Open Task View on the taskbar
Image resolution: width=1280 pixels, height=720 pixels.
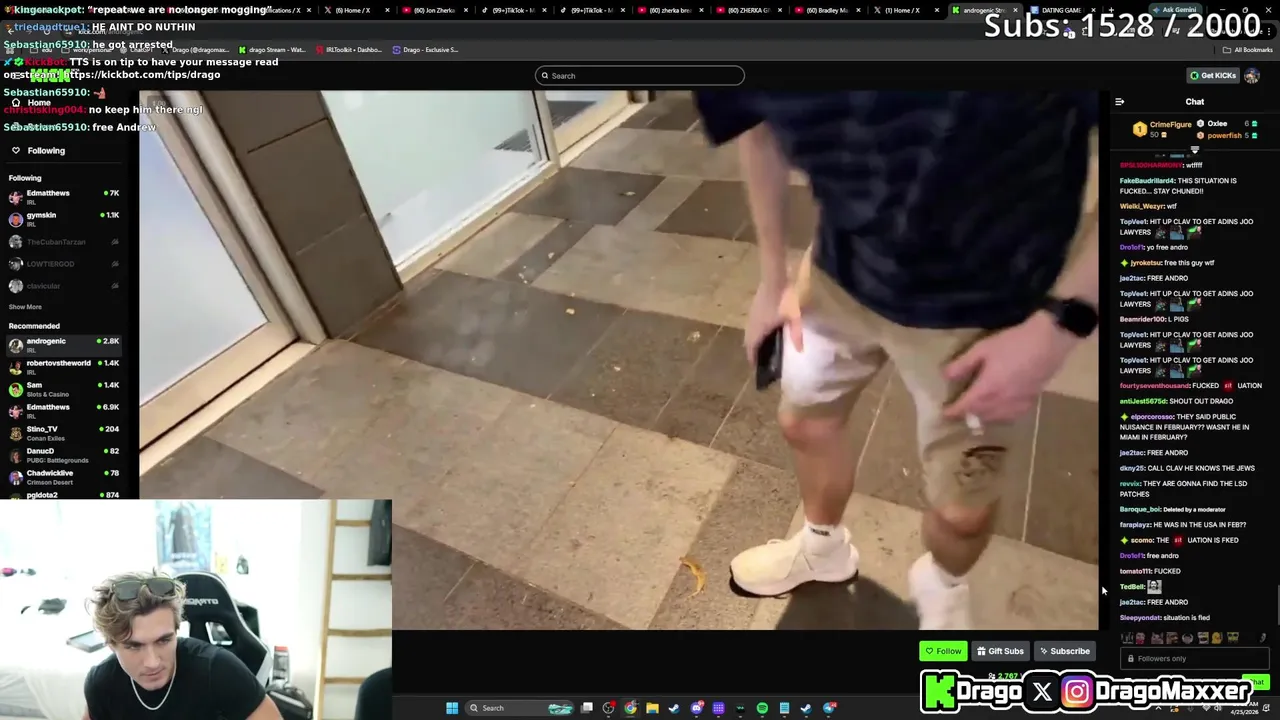point(587,708)
